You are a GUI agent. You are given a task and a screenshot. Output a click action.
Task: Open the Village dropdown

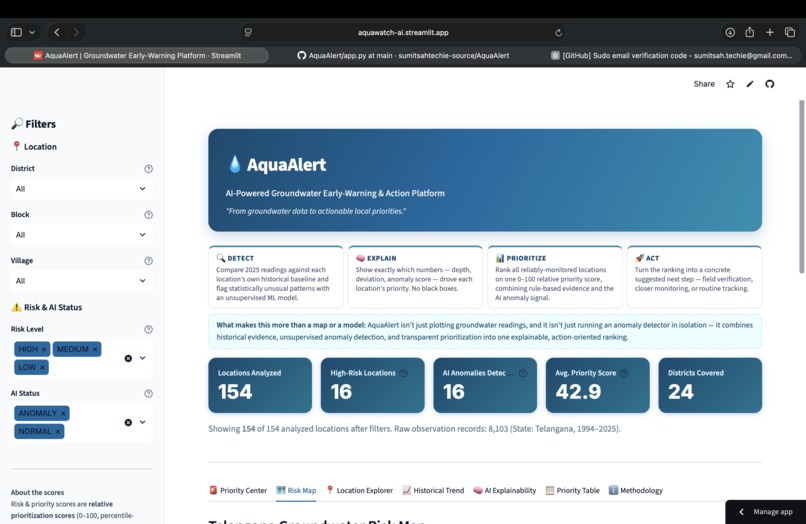coord(81,281)
